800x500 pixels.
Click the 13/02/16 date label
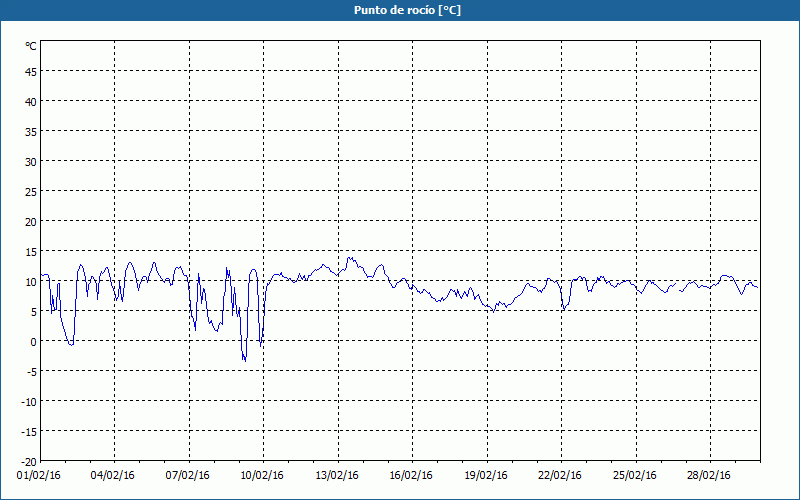click(337, 476)
